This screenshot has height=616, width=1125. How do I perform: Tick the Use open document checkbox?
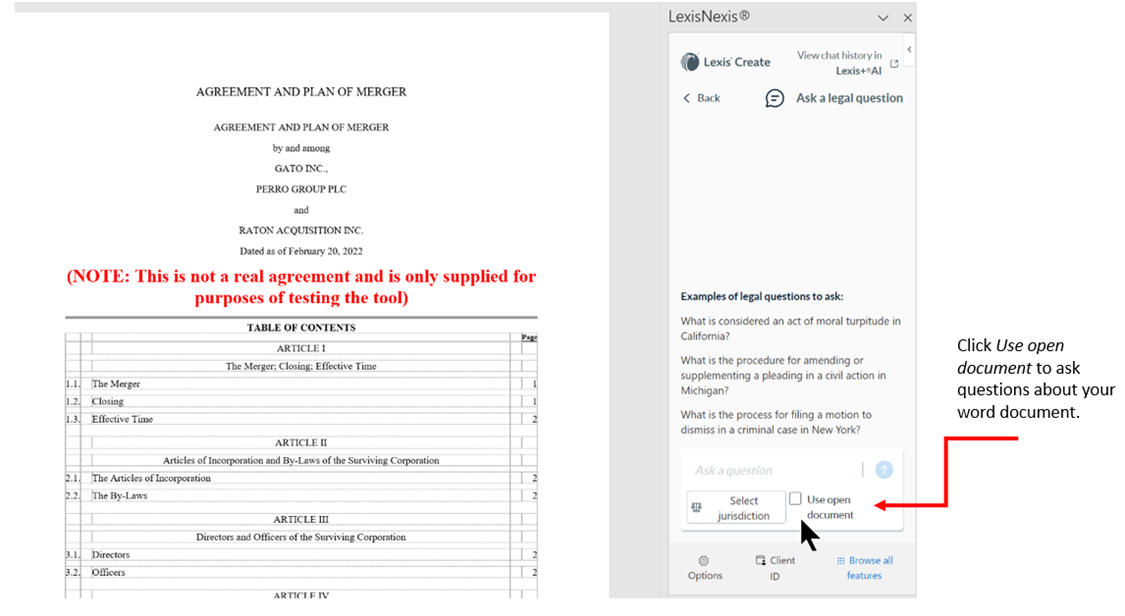(x=795, y=498)
